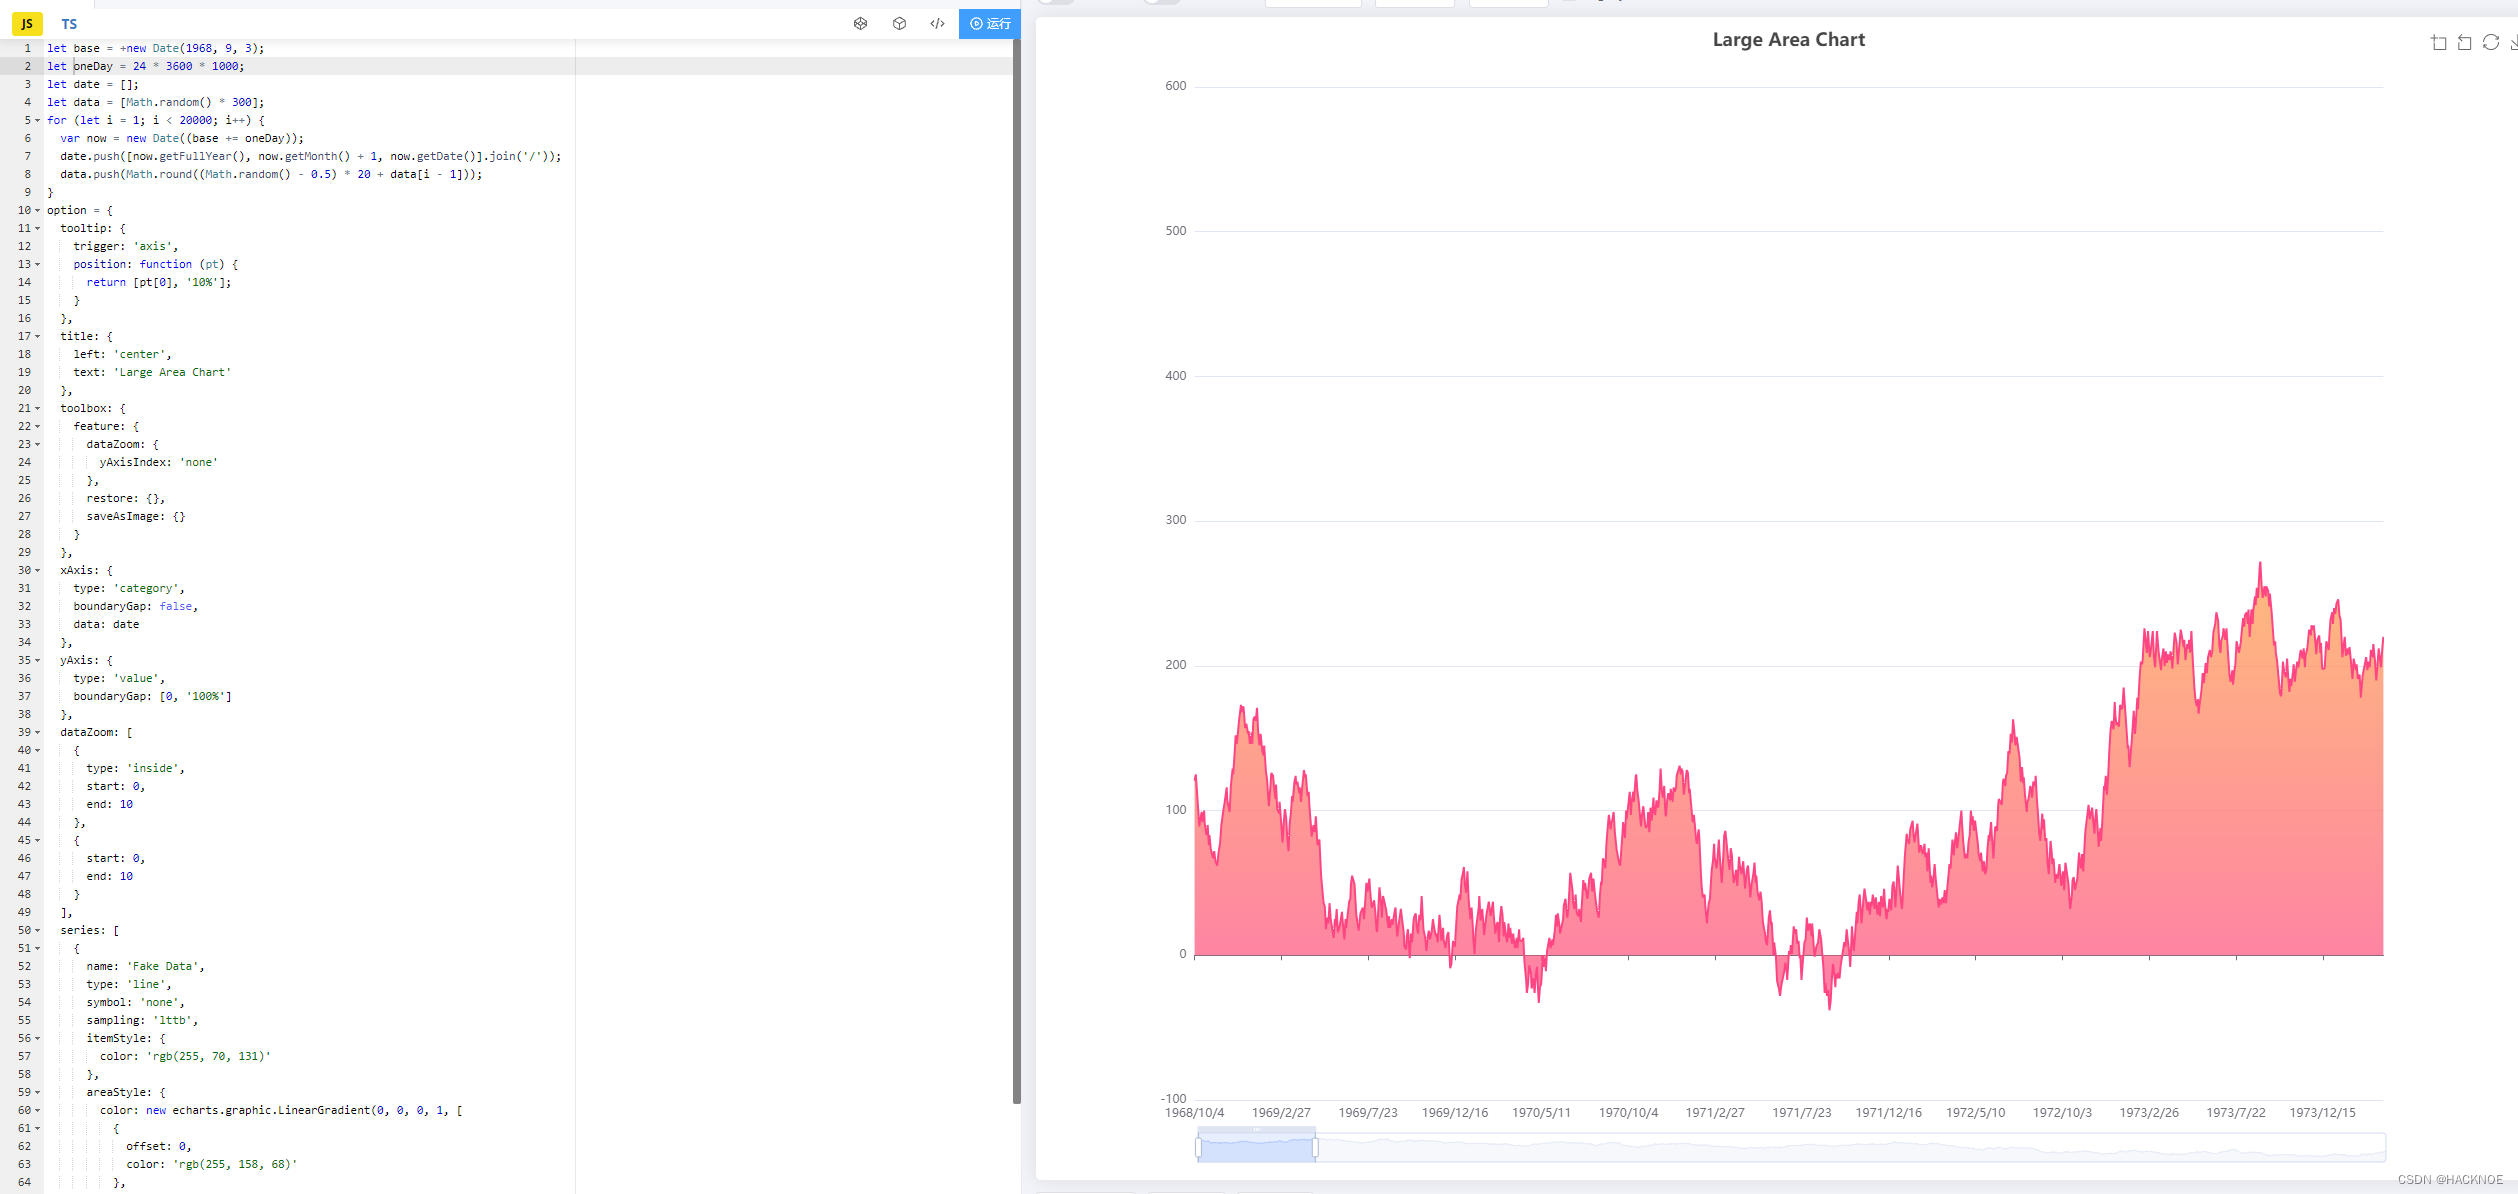2518x1194 pixels.
Task: Activate the chart area zoom tool
Action: 2438,42
